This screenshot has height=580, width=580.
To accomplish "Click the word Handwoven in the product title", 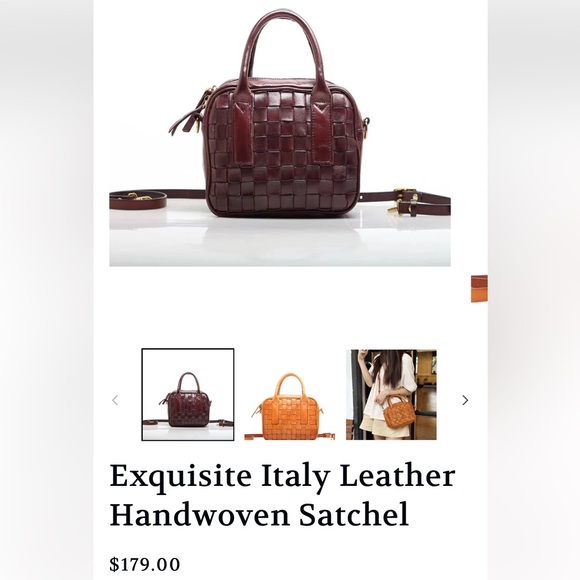I will [199, 514].
